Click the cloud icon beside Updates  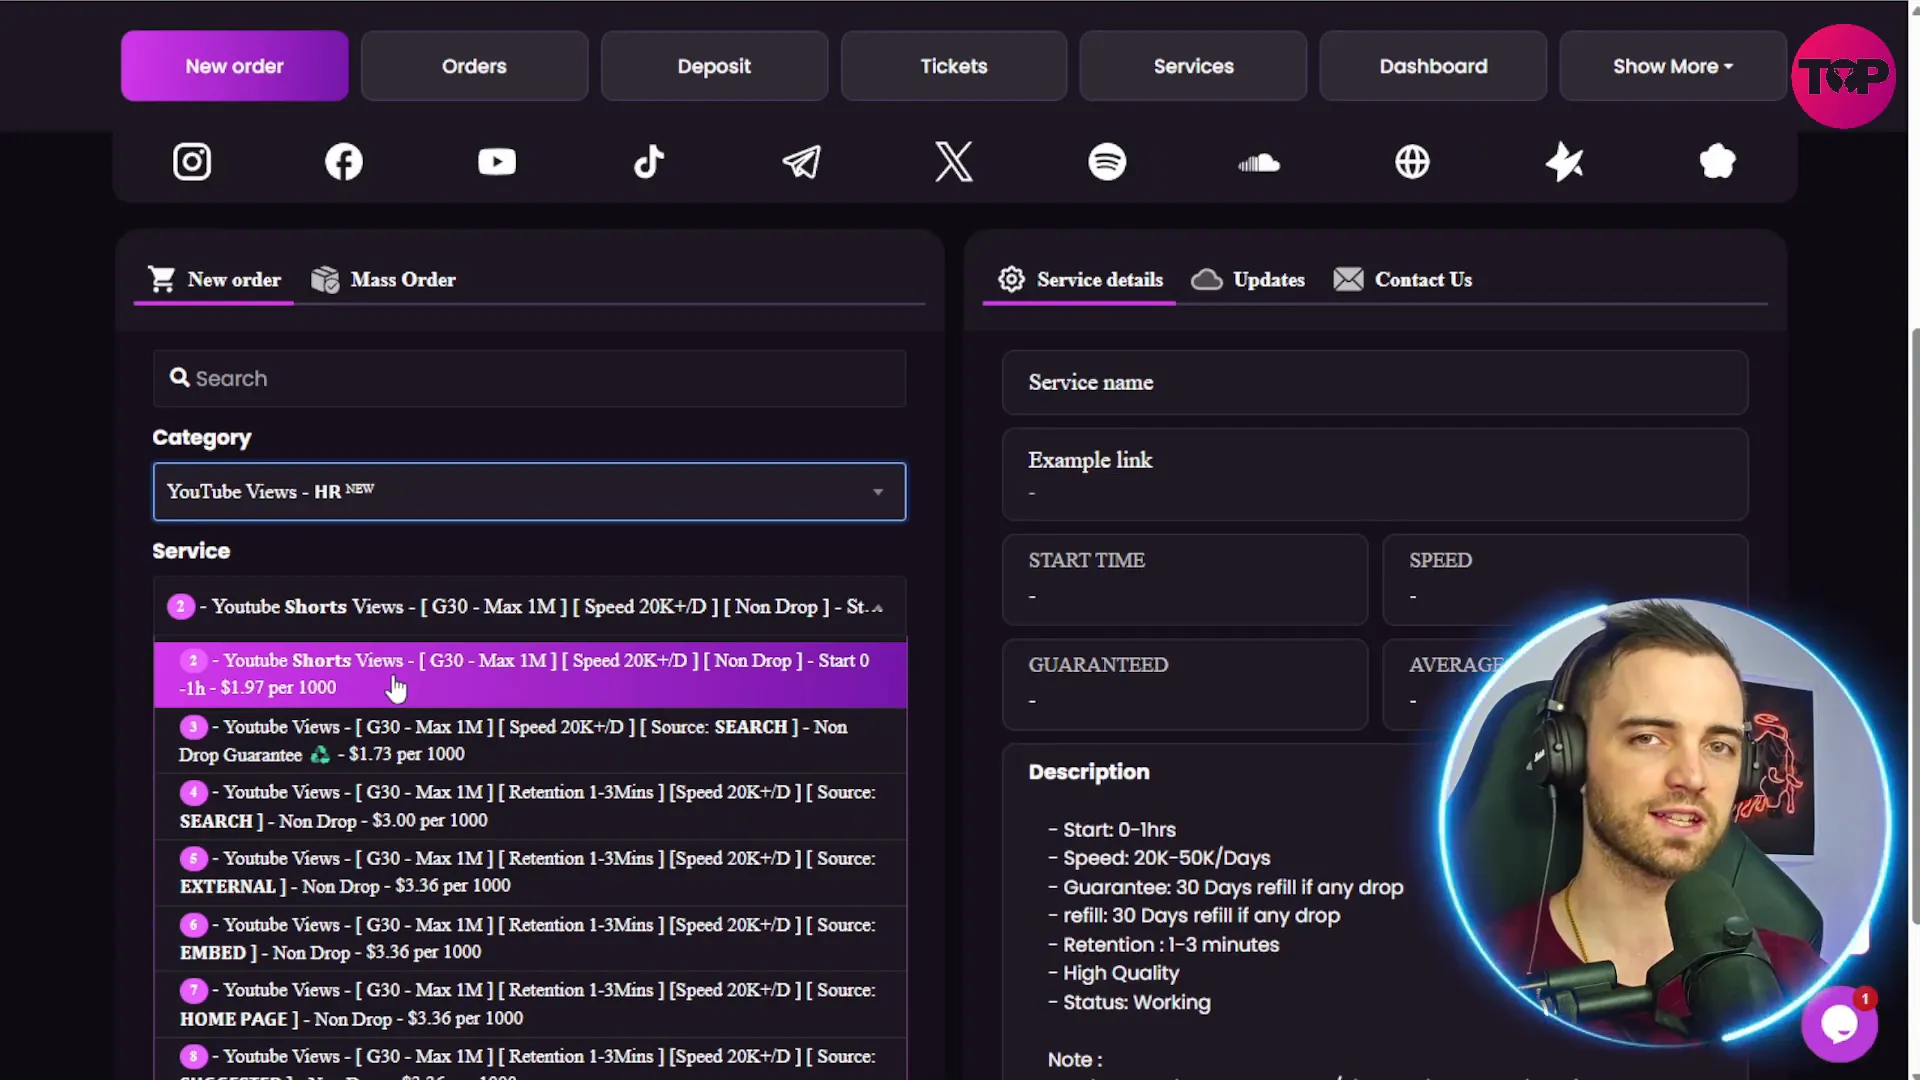pyautogui.click(x=1206, y=279)
